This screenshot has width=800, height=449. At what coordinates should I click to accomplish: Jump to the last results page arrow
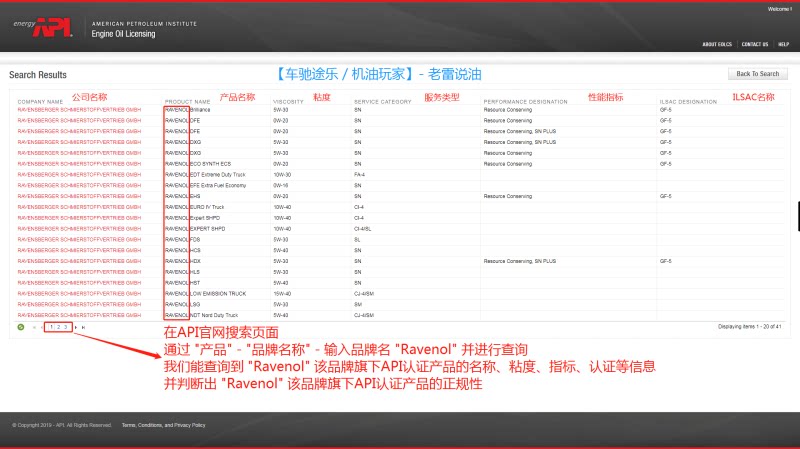coord(83,328)
